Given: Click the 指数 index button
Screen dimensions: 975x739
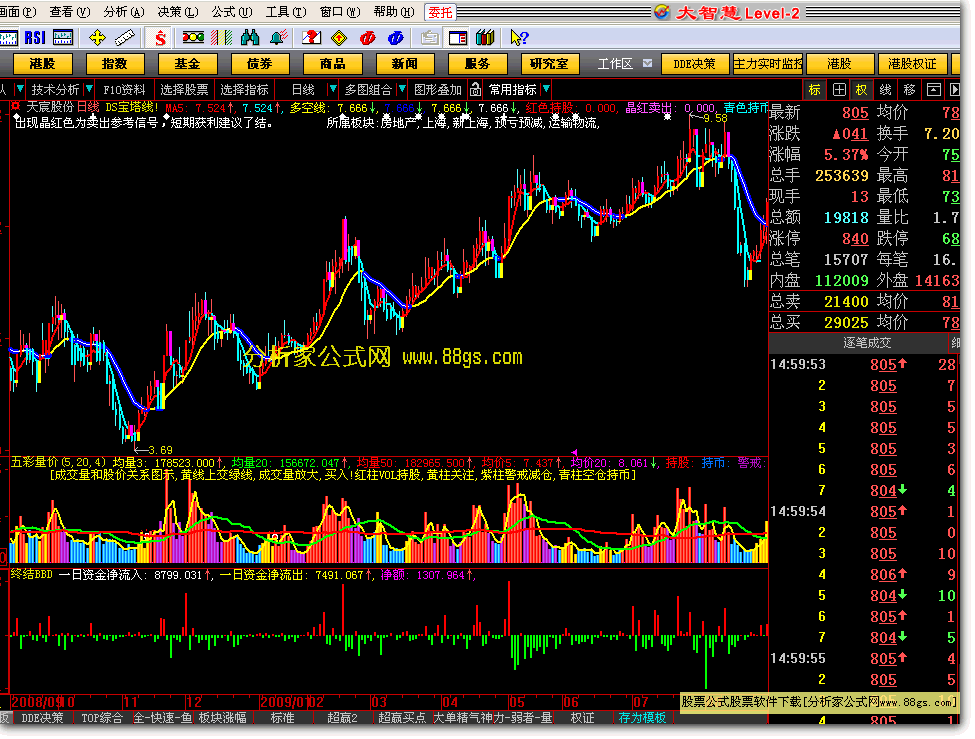Looking at the screenshot, I should coord(115,63).
